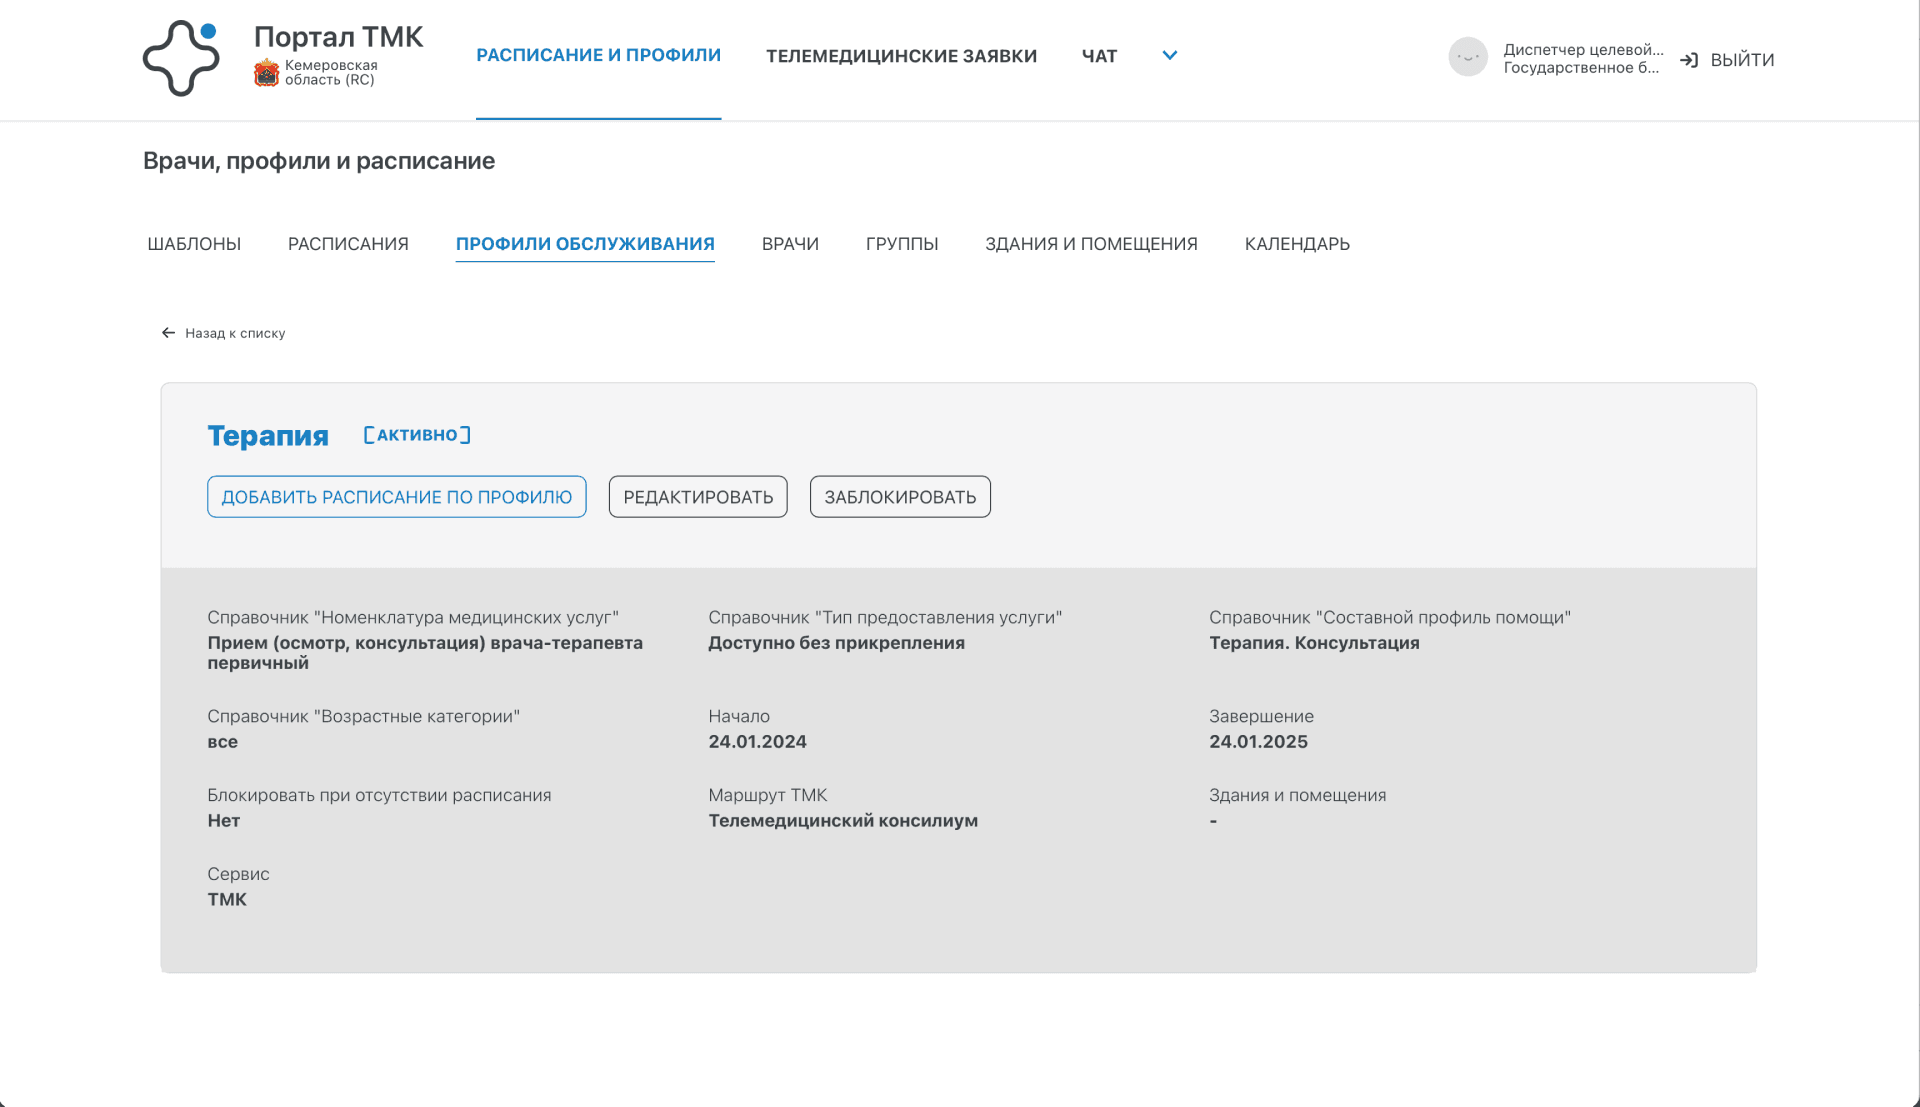This screenshot has height=1107, width=1920.
Task: Open the ТЕЛЕМЕДИЦИНСКИЕ ЗАЯВКИ menu section
Action: point(901,56)
